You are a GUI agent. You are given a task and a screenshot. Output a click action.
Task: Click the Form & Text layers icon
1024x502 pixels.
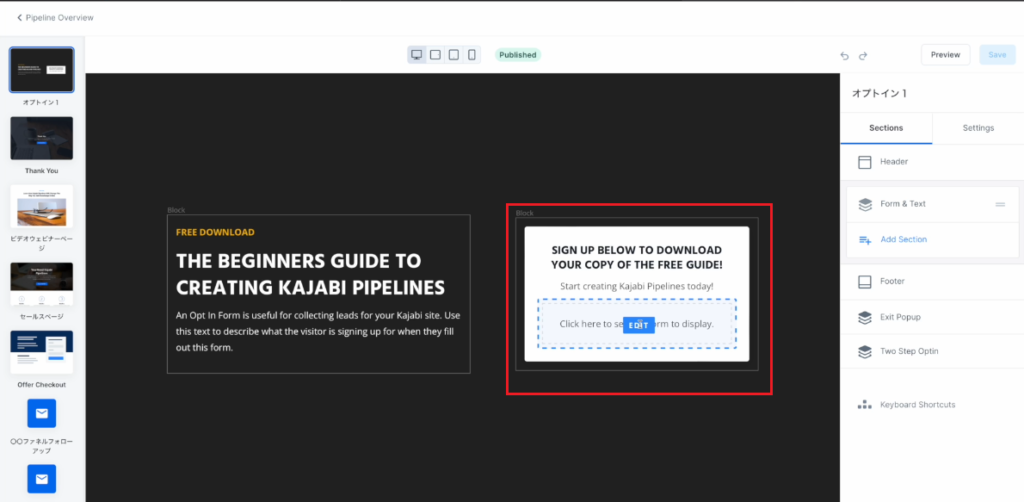pos(865,204)
